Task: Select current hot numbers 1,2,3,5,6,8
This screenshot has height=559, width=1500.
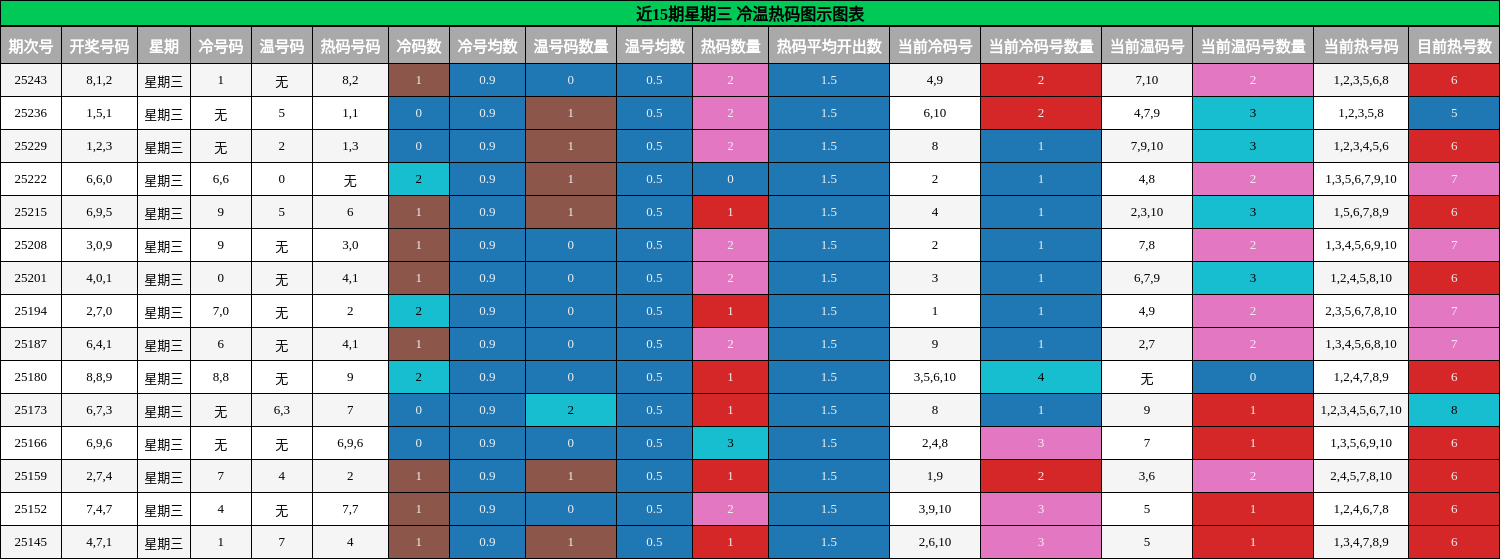Action: 1361,80
